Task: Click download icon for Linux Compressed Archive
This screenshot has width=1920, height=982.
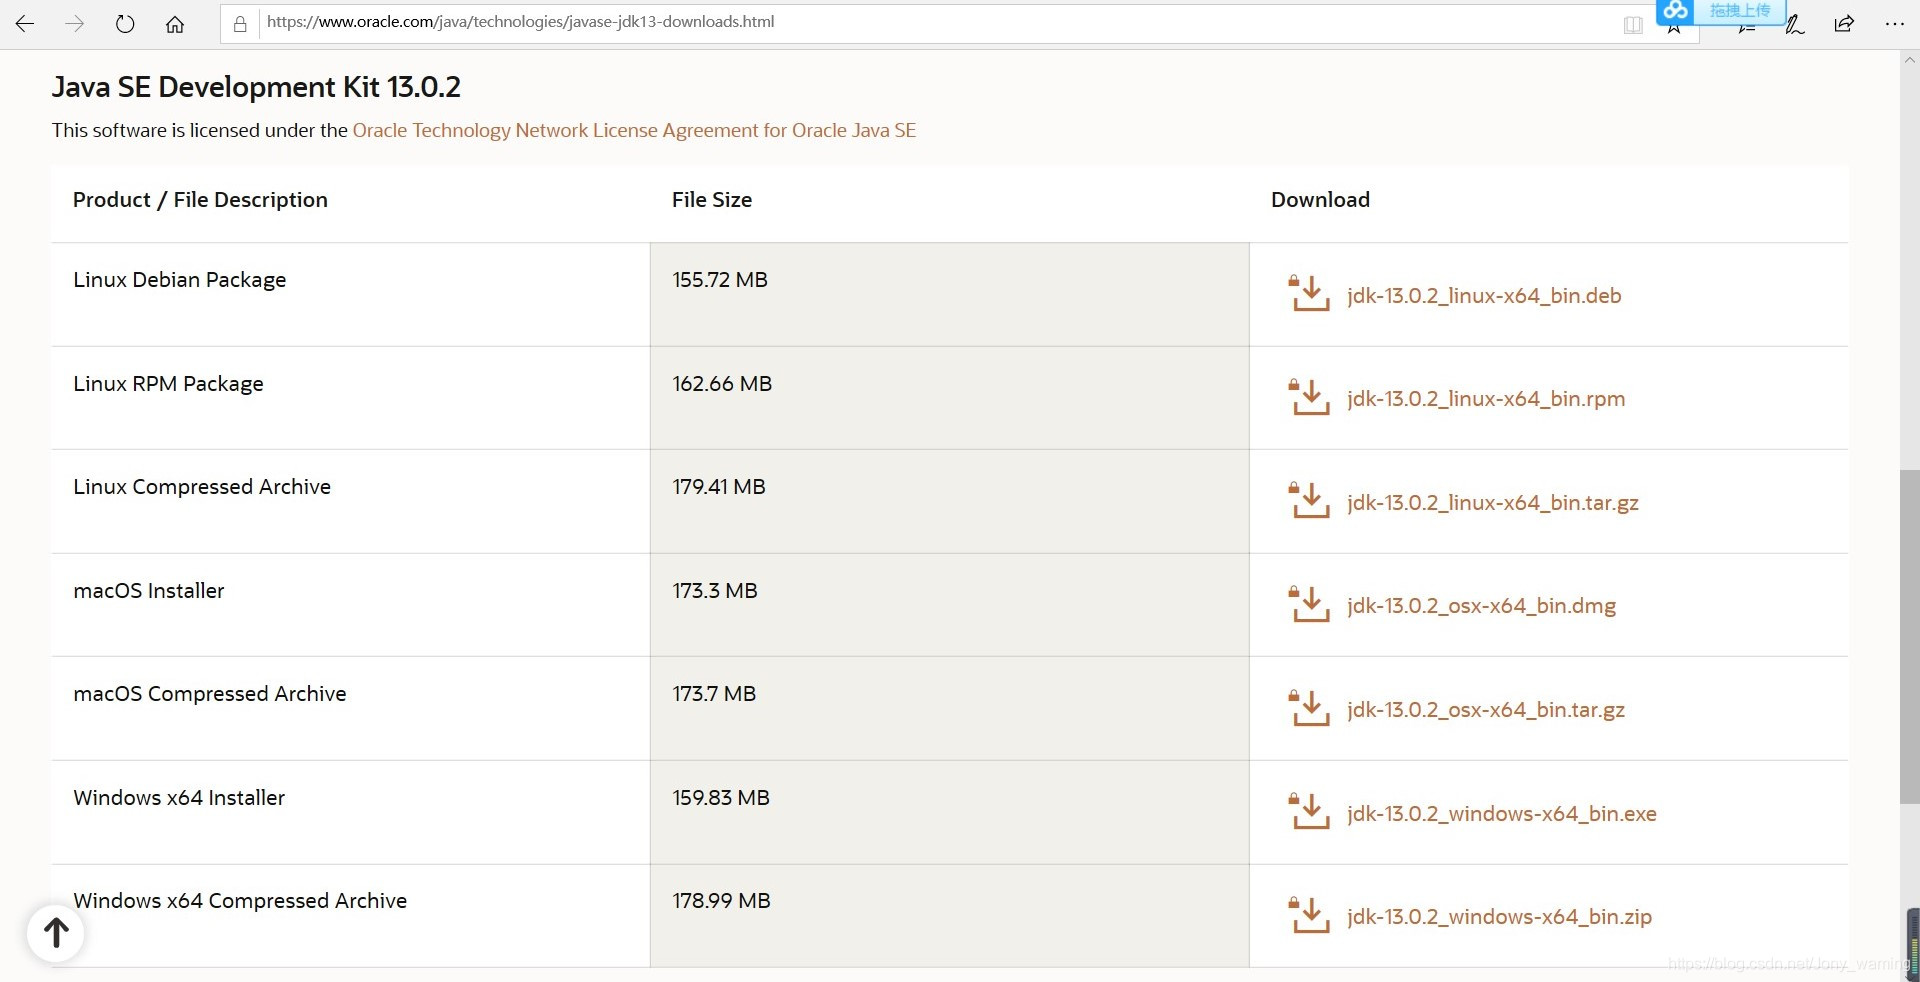Action: pos(1309,500)
